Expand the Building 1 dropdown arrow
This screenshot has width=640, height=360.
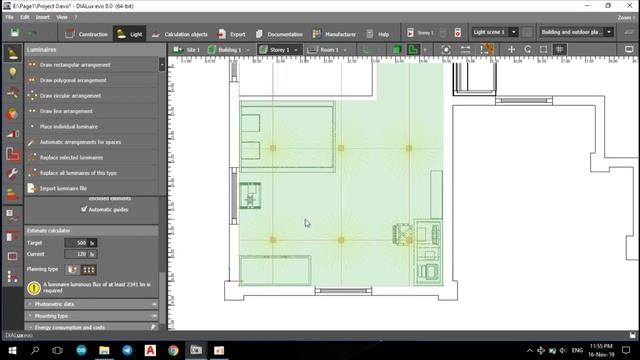[248, 50]
